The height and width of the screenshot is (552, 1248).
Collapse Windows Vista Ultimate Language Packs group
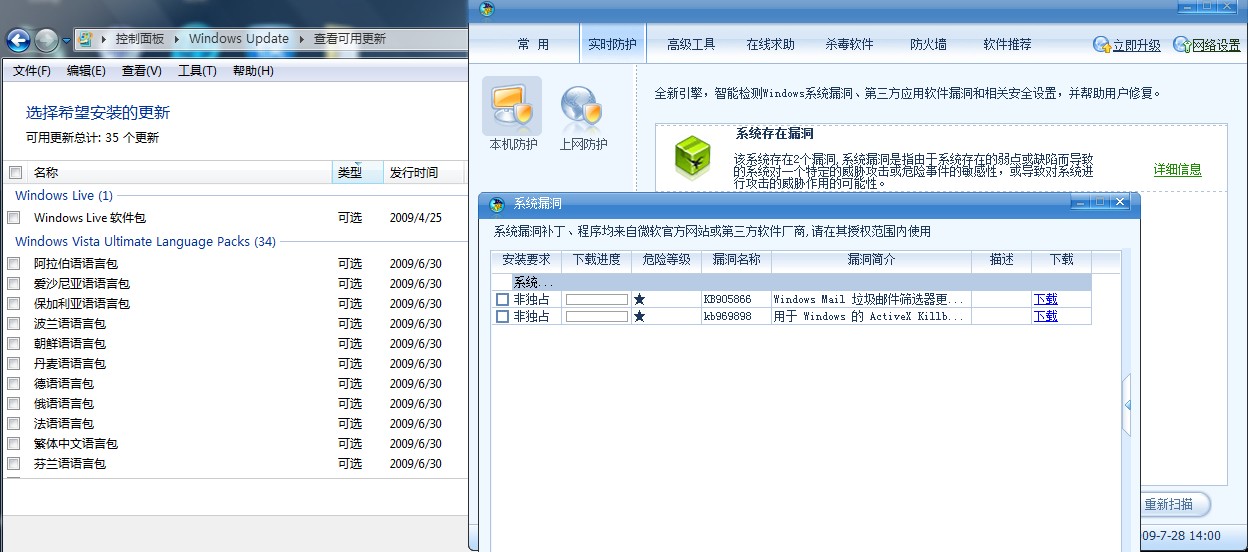pyautogui.click(x=145, y=241)
